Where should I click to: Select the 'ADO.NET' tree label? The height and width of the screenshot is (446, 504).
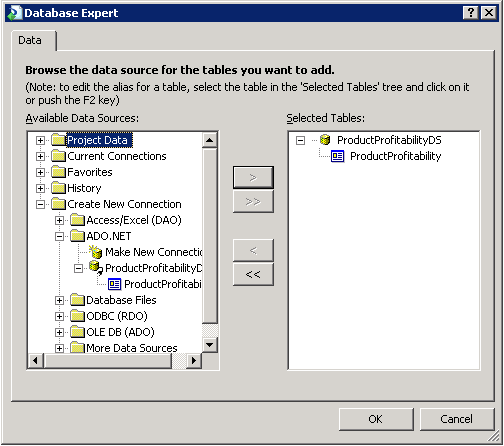click(109, 236)
